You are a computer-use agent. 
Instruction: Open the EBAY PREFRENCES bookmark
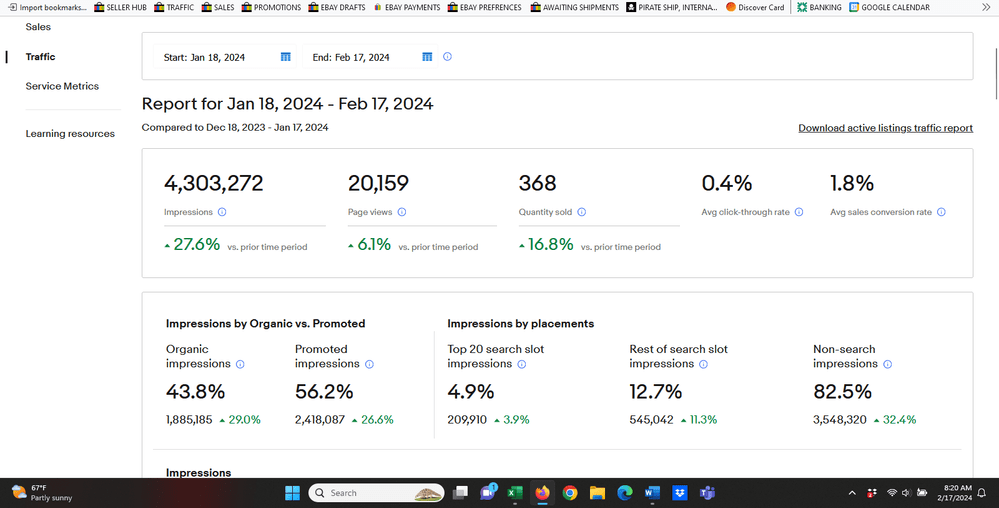point(484,7)
